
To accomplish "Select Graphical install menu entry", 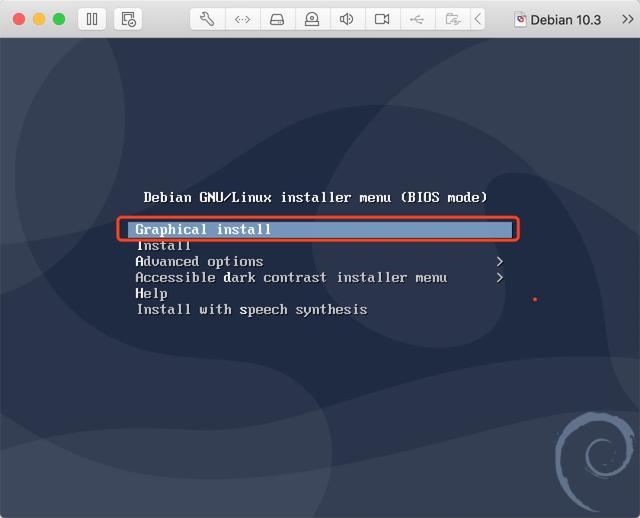I will 320,229.
